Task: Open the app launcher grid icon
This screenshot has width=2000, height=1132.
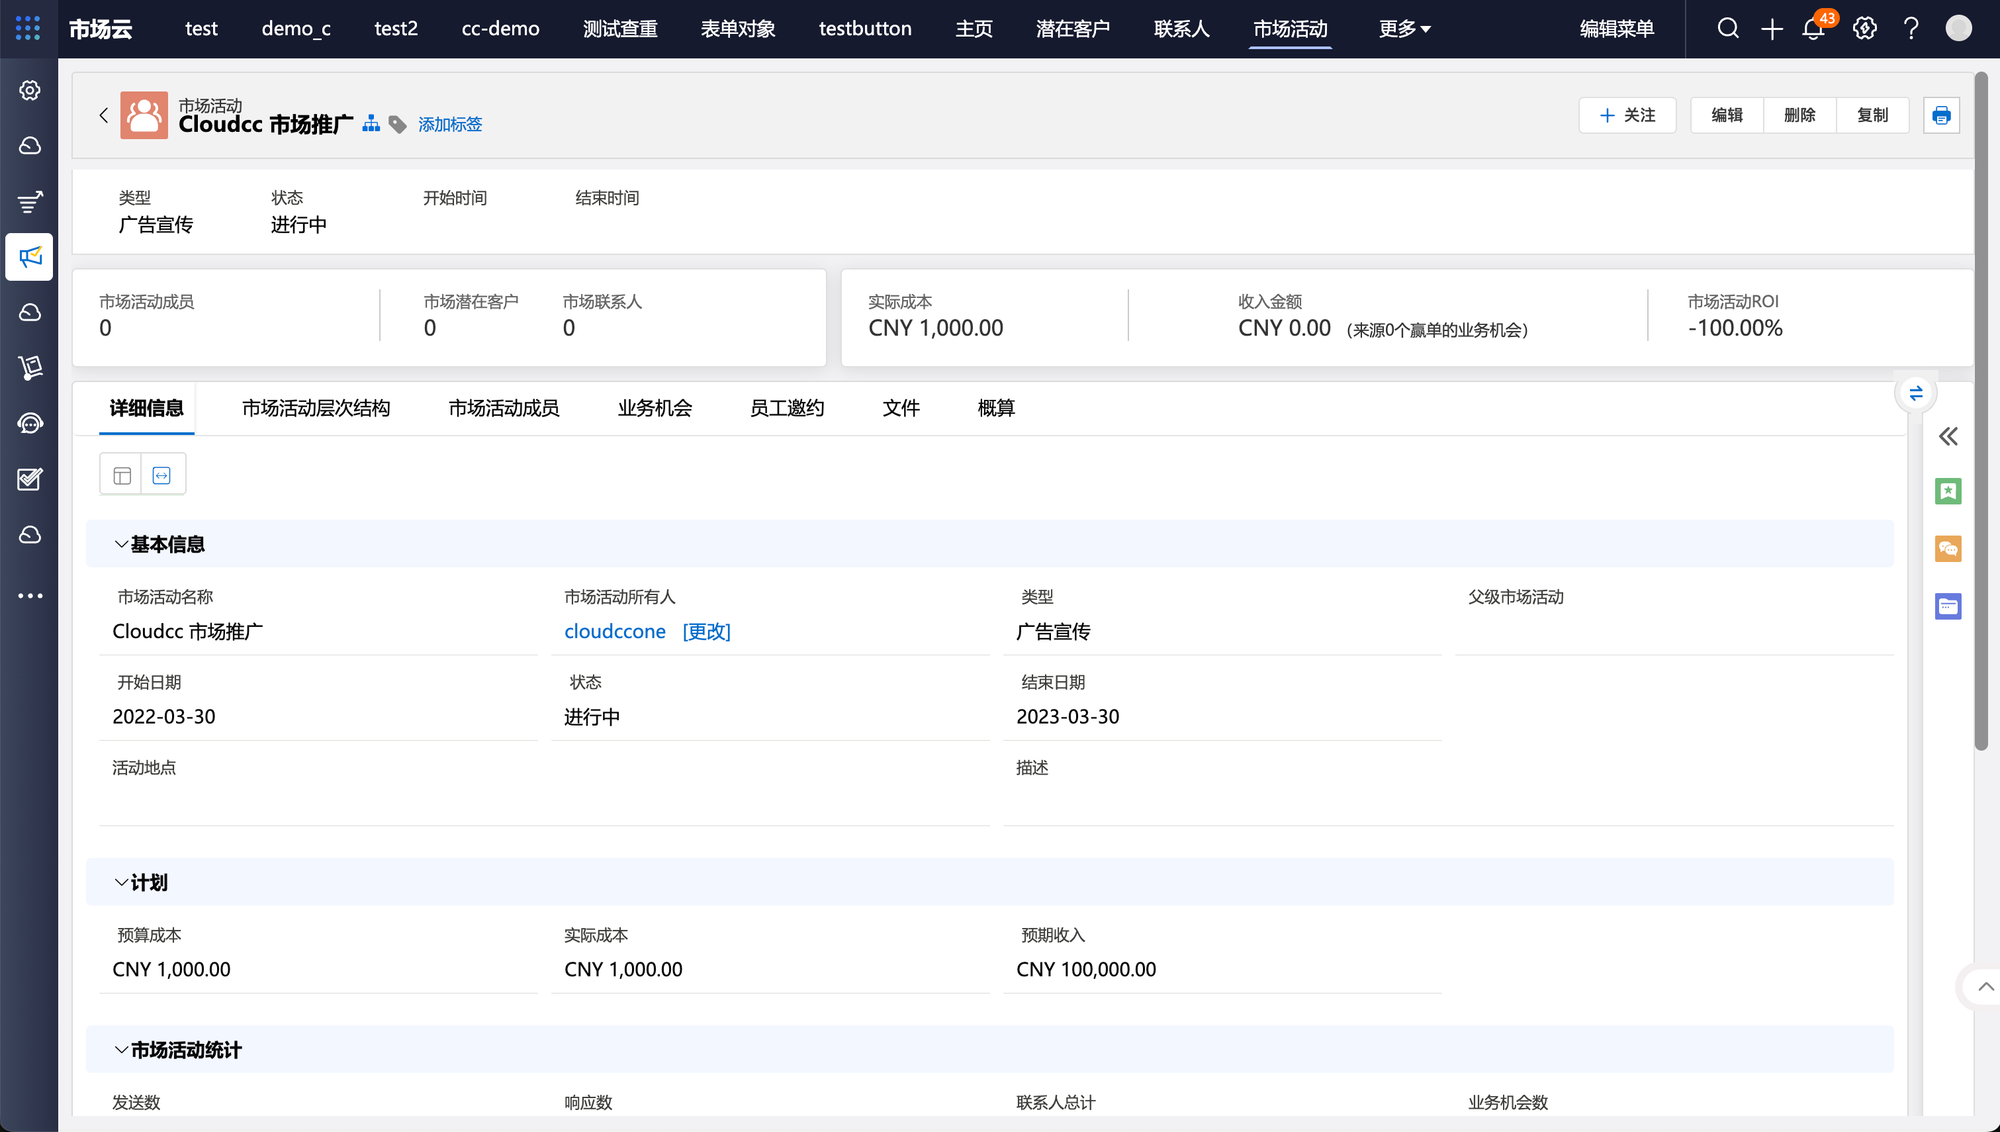Action: 28,28
